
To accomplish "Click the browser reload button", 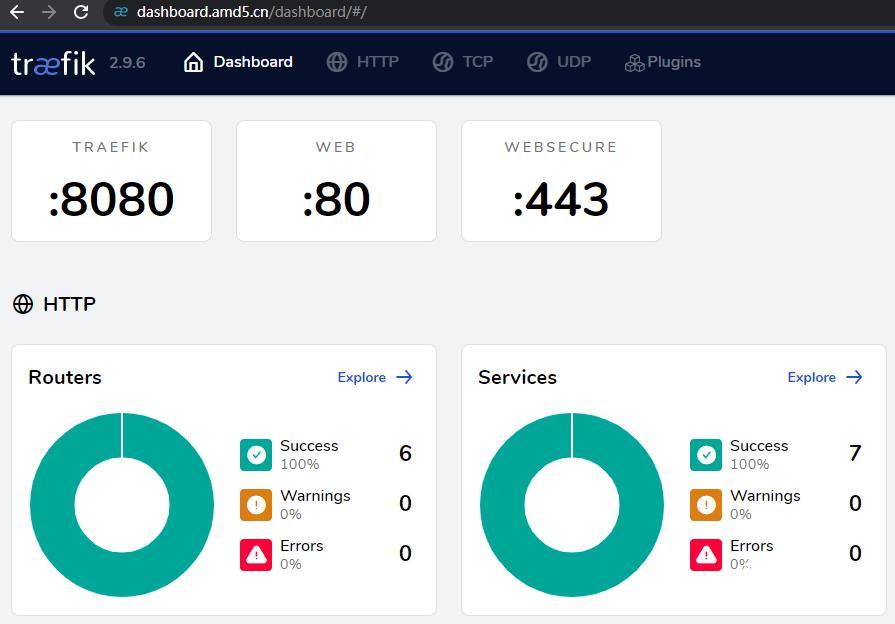I will point(80,13).
